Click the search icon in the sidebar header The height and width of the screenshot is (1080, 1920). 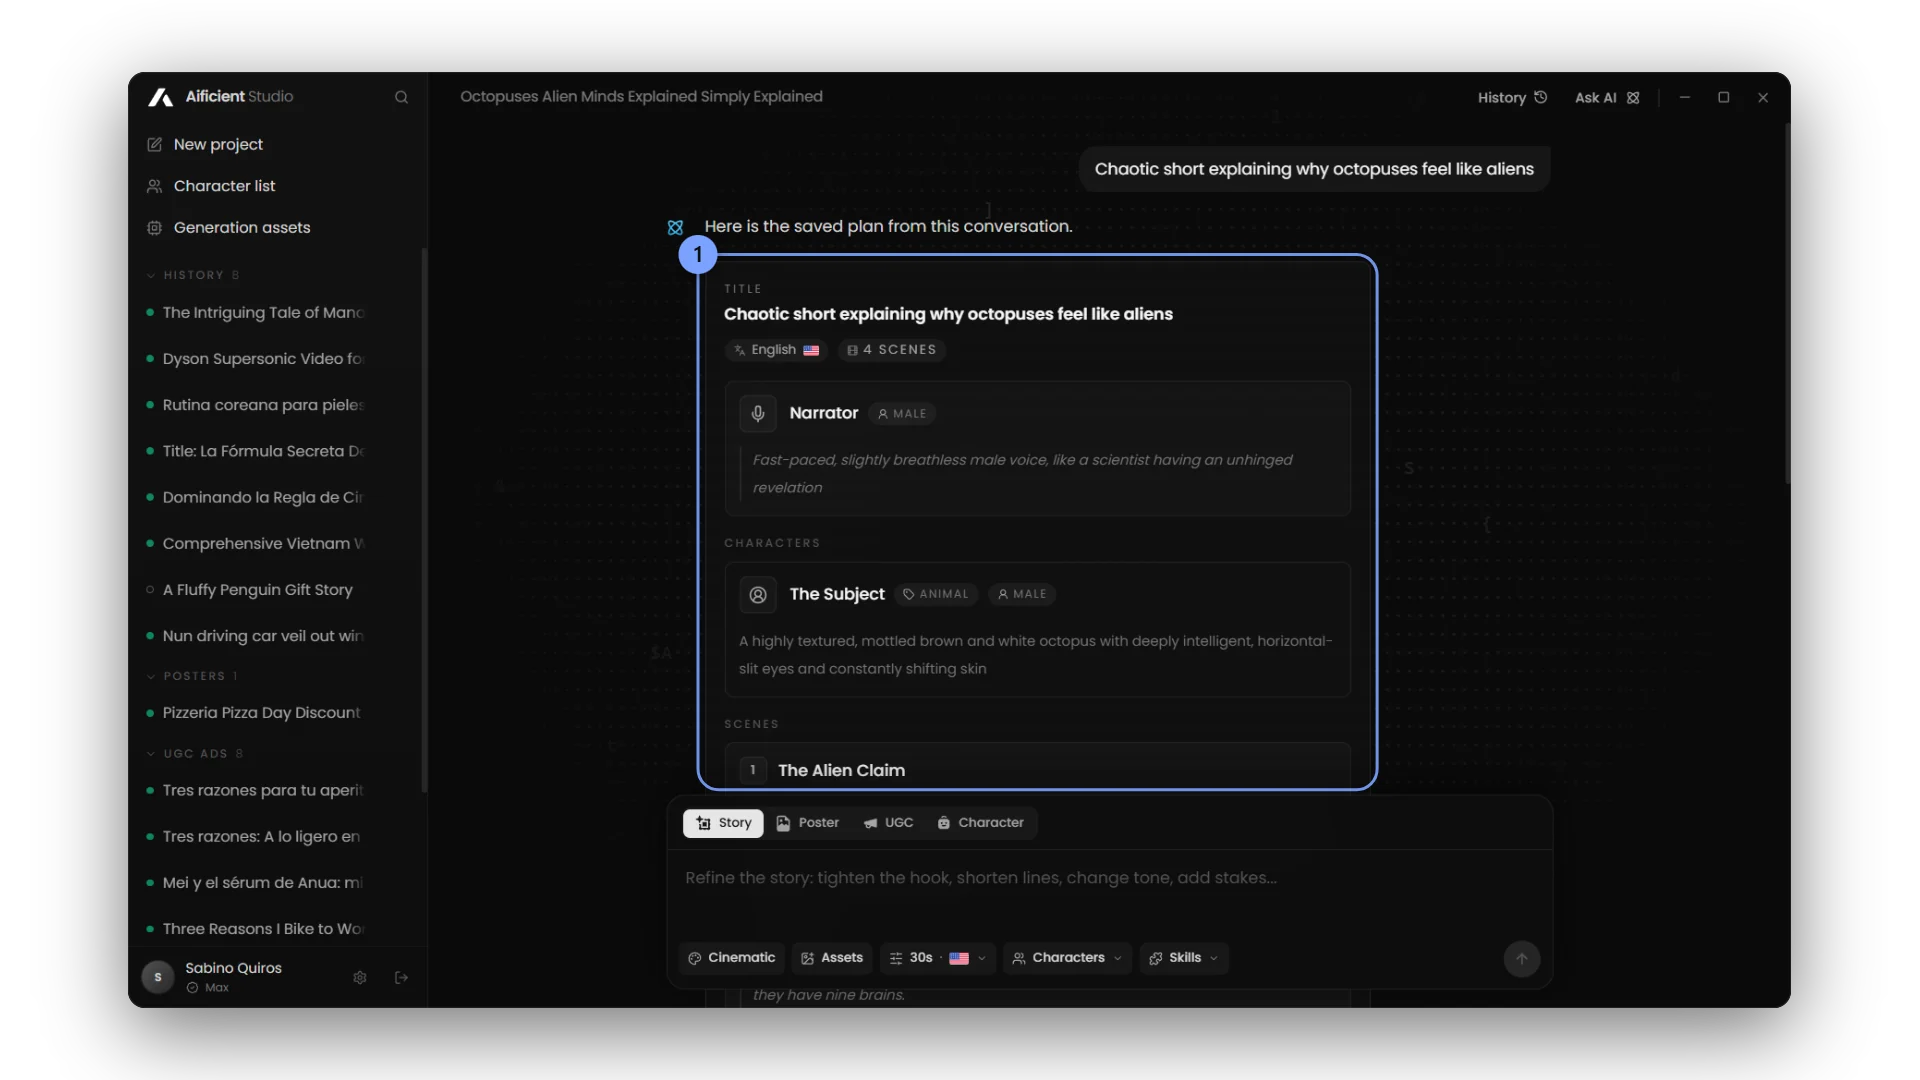pyautogui.click(x=401, y=97)
